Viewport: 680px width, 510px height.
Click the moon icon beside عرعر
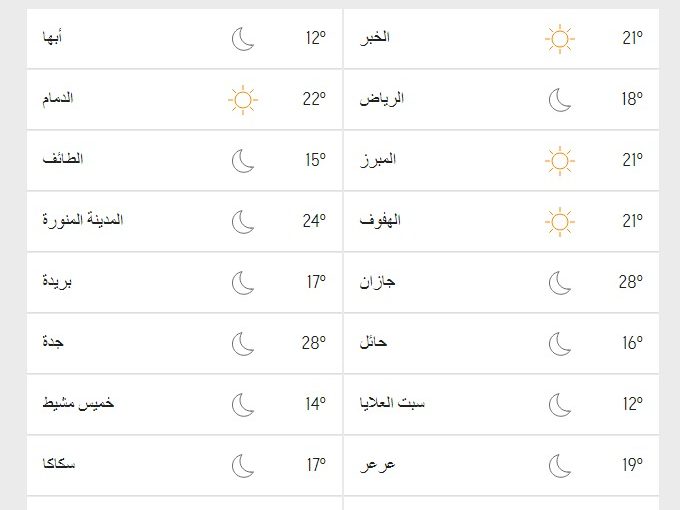point(559,465)
